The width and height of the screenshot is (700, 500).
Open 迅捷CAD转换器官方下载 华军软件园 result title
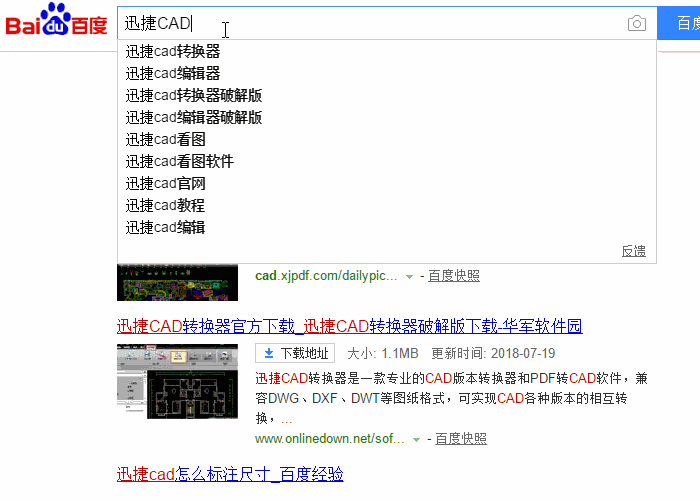(350, 326)
